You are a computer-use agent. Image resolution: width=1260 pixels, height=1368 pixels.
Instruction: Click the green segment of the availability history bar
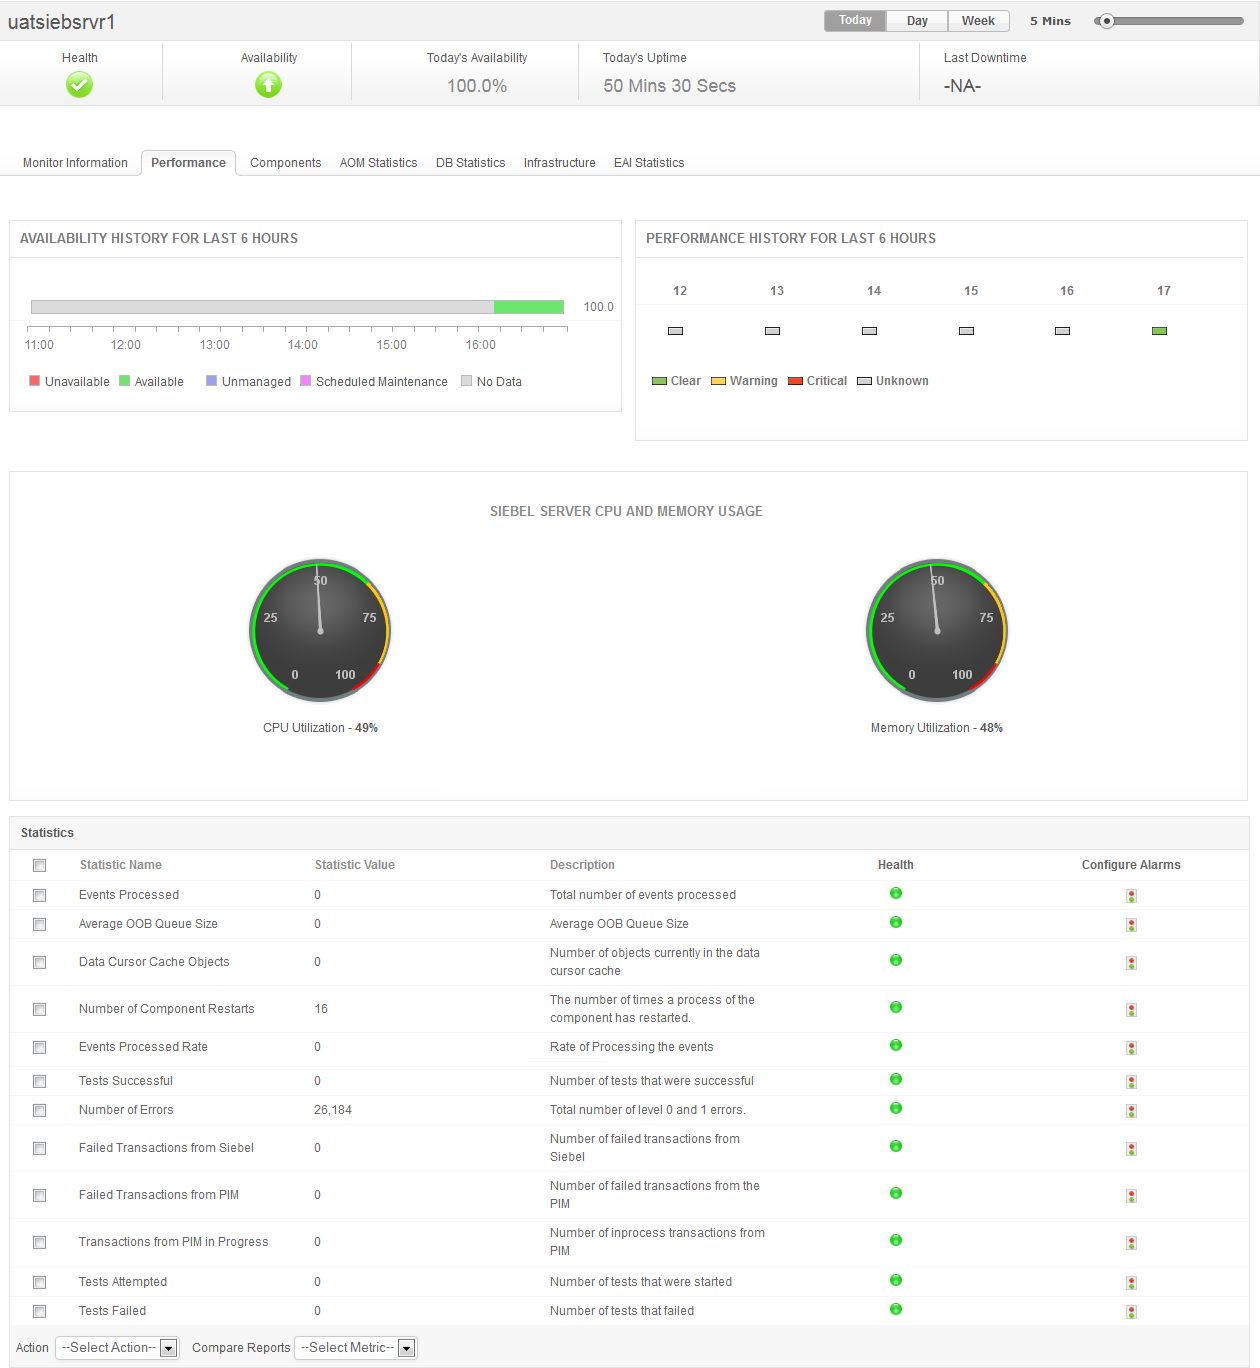530,306
